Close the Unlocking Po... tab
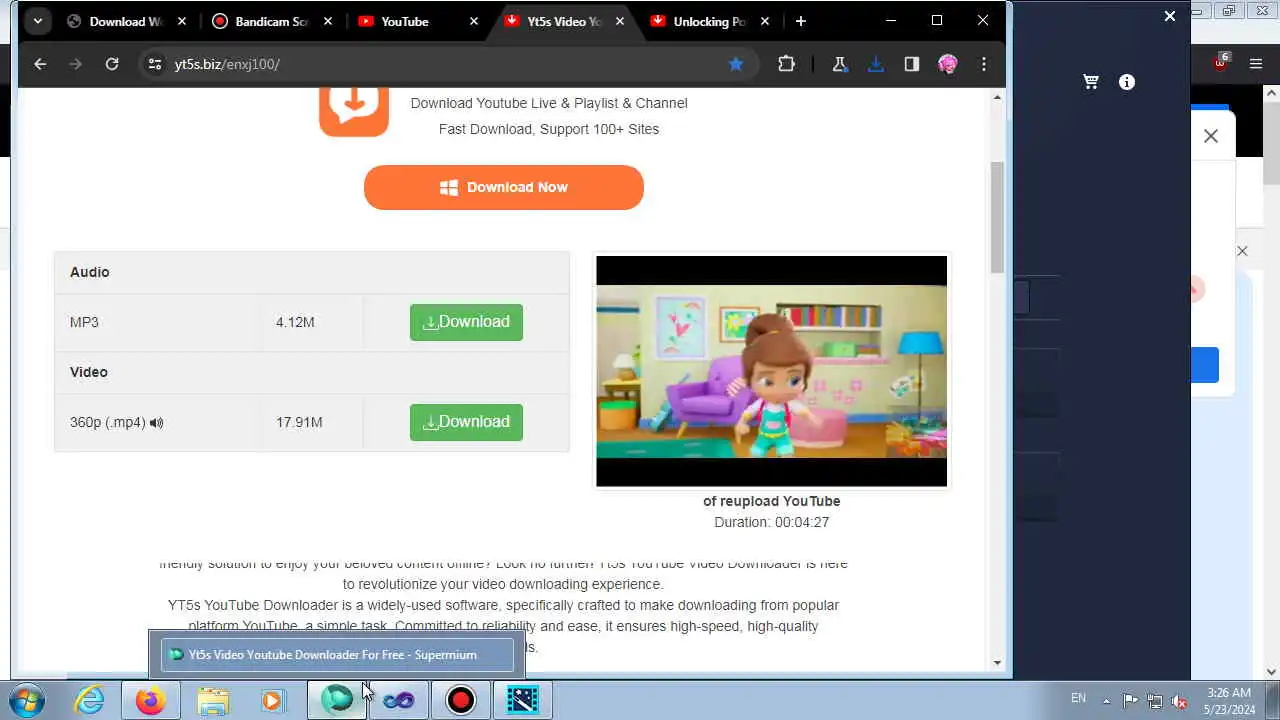The width and height of the screenshot is (1280, 720). 765,21
